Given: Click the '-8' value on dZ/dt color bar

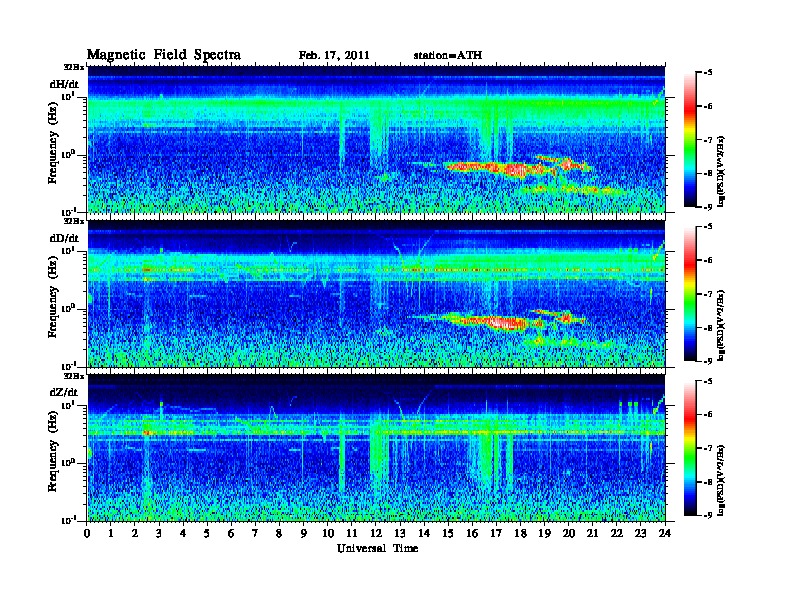Looking at the screenshot, I should 708,482.
